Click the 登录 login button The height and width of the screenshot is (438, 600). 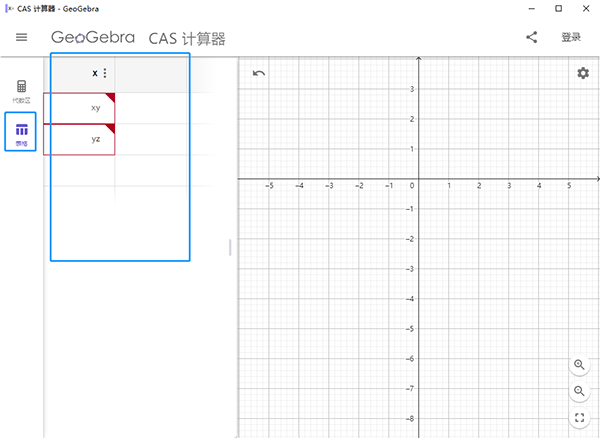click(x=570, y=38)
